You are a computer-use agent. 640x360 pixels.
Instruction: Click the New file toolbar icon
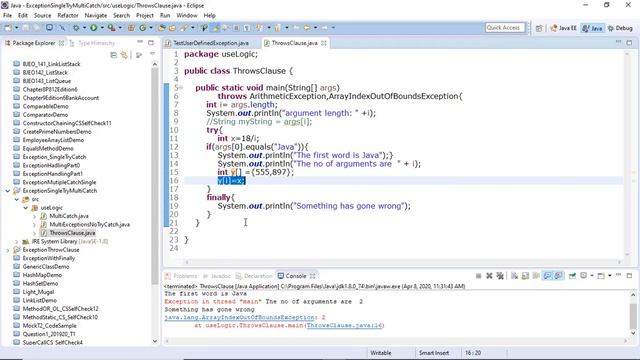pos(8,28)
